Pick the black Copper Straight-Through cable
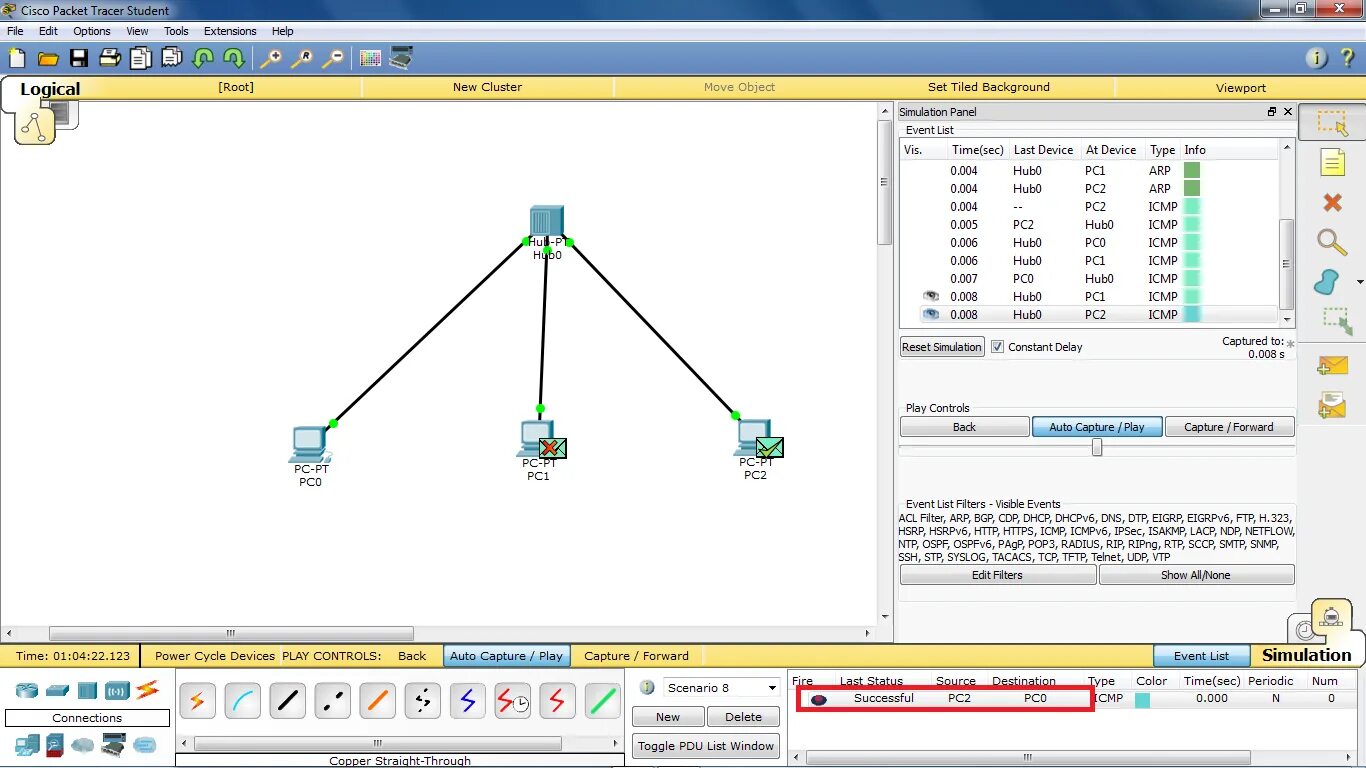 [x=287, y=701]
